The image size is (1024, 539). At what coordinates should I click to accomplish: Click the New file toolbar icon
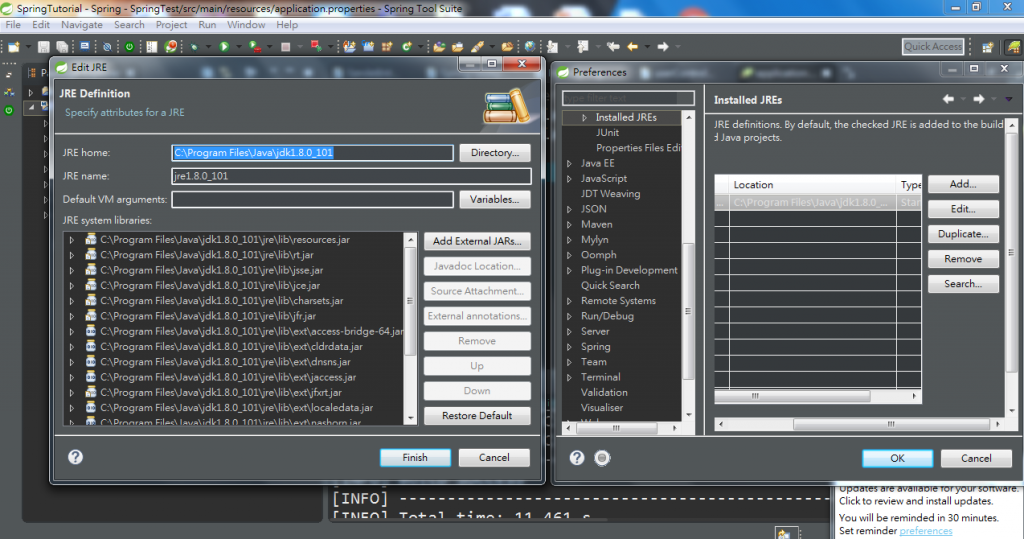click(x=13, y=46)
